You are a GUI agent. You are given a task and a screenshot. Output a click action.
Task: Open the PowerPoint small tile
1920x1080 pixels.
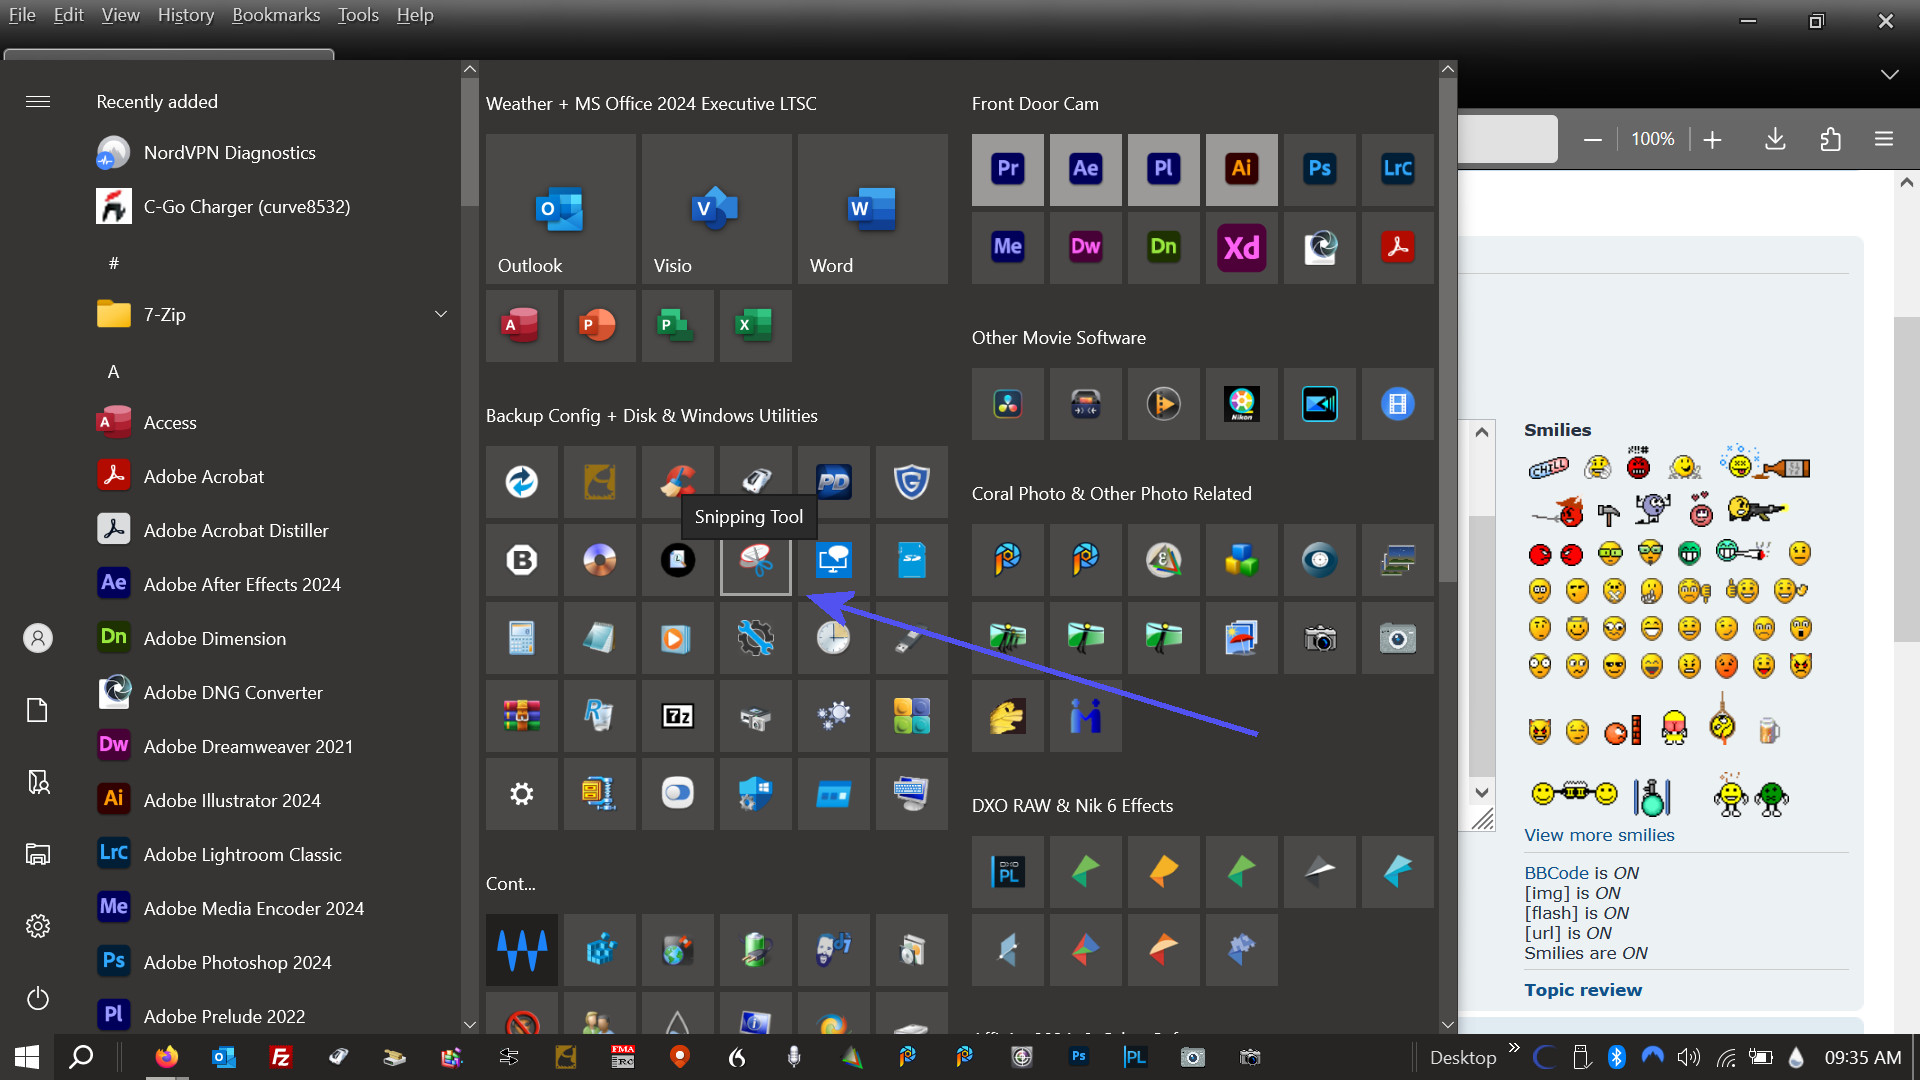tap(599, 325)
